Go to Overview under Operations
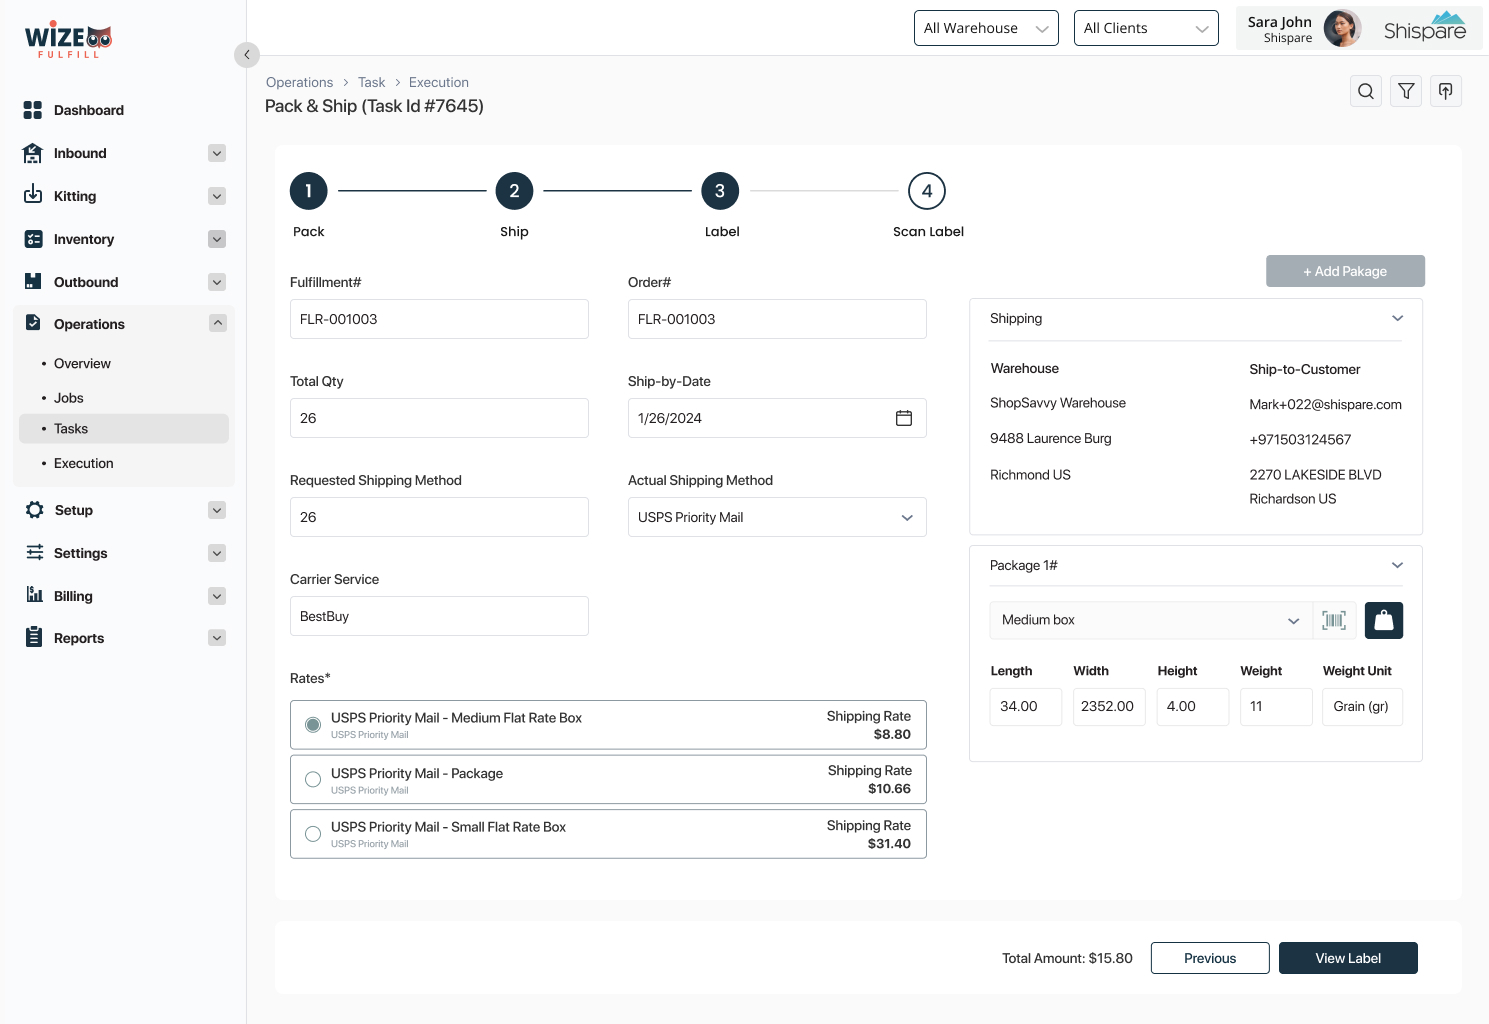Image resolution: width=1489 pixels, height=1024 pixels. (82, 364)
